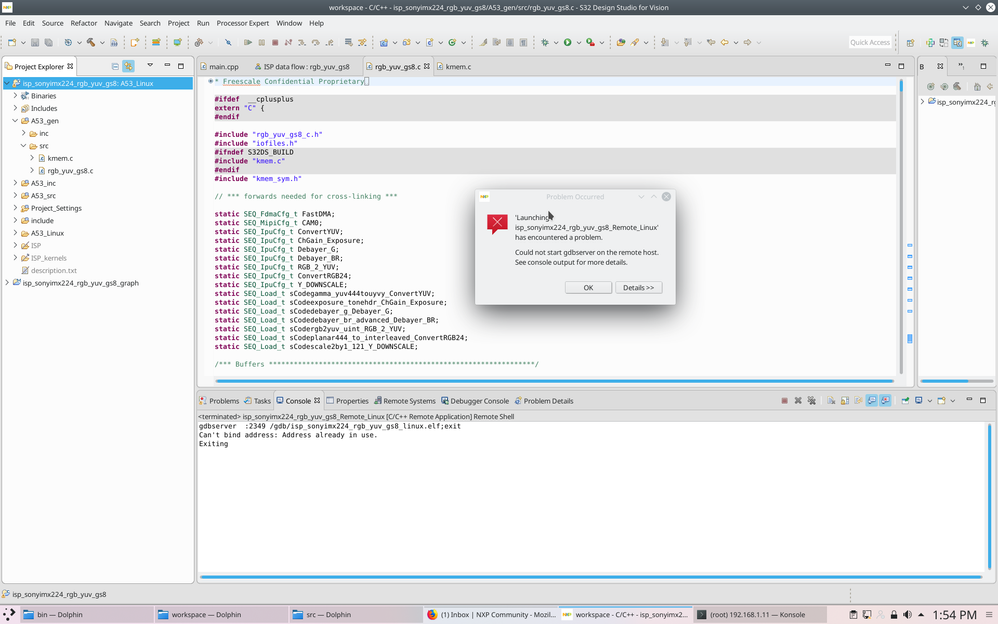998x624 pixels.
Task: Expand the Binaries tree node
Action: 15,96
